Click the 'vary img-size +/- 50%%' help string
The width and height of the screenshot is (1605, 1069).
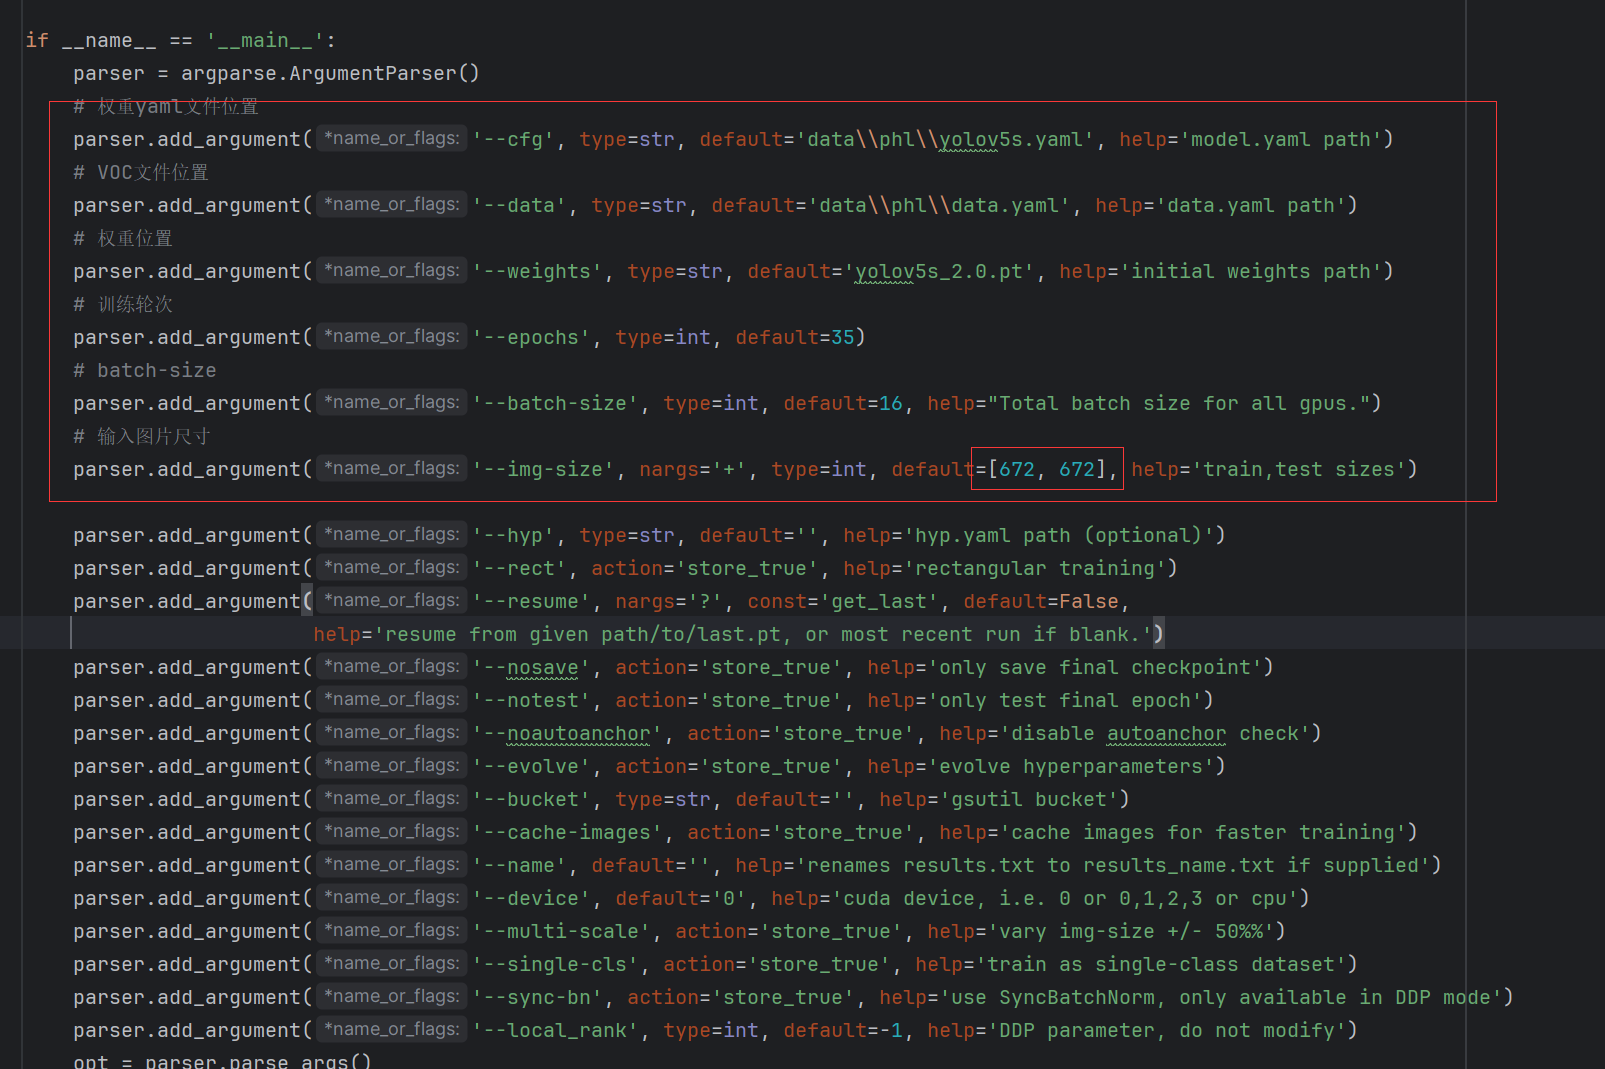click(1131, 931)
